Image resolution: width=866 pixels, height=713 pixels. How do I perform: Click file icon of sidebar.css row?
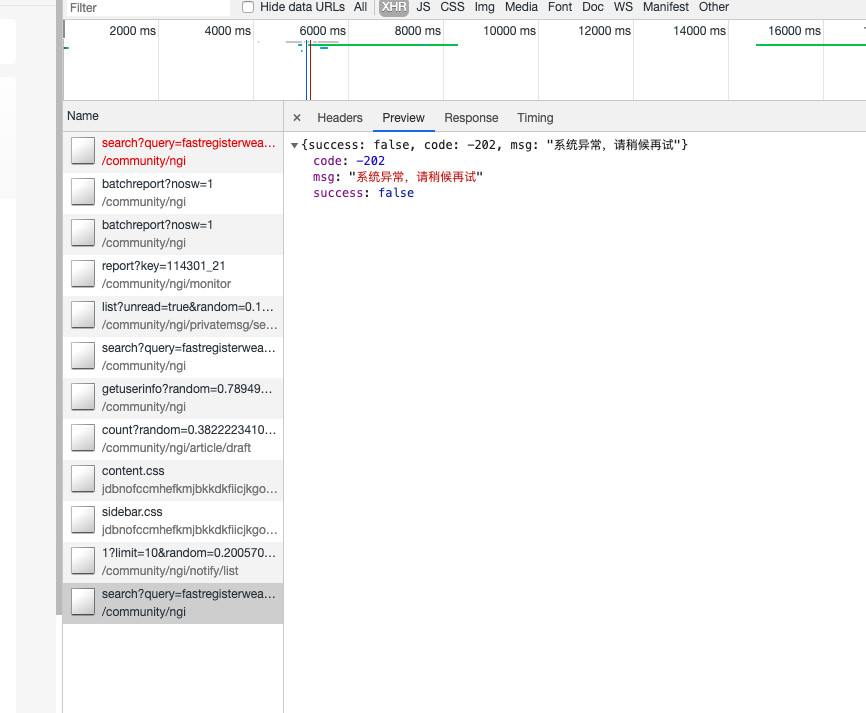click(83, 520)
